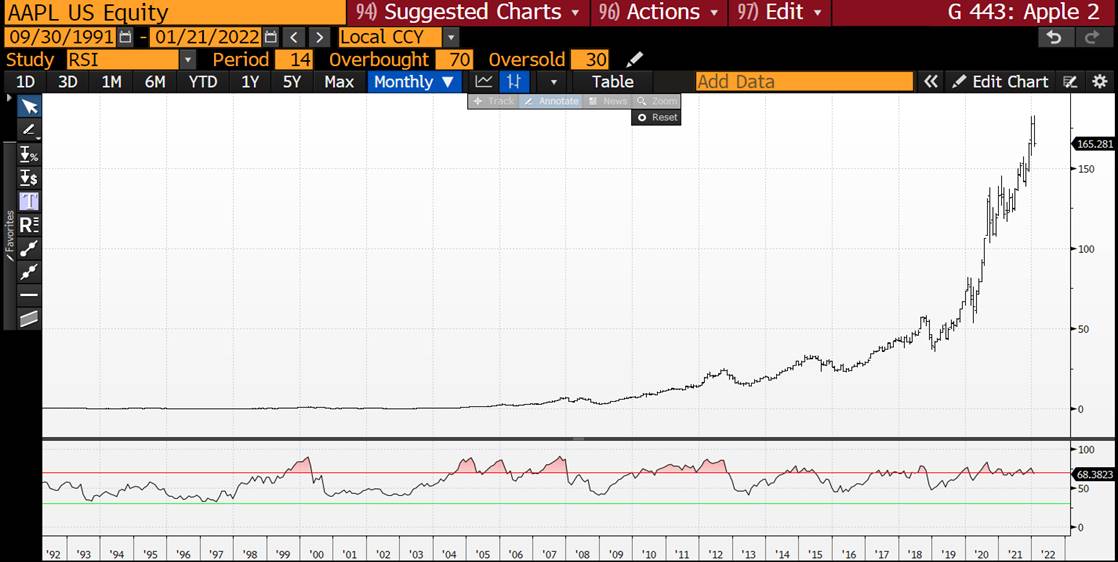Set range to YTD
The width and height of the screenshot is (1118, 562).
(x=203, y=82)
